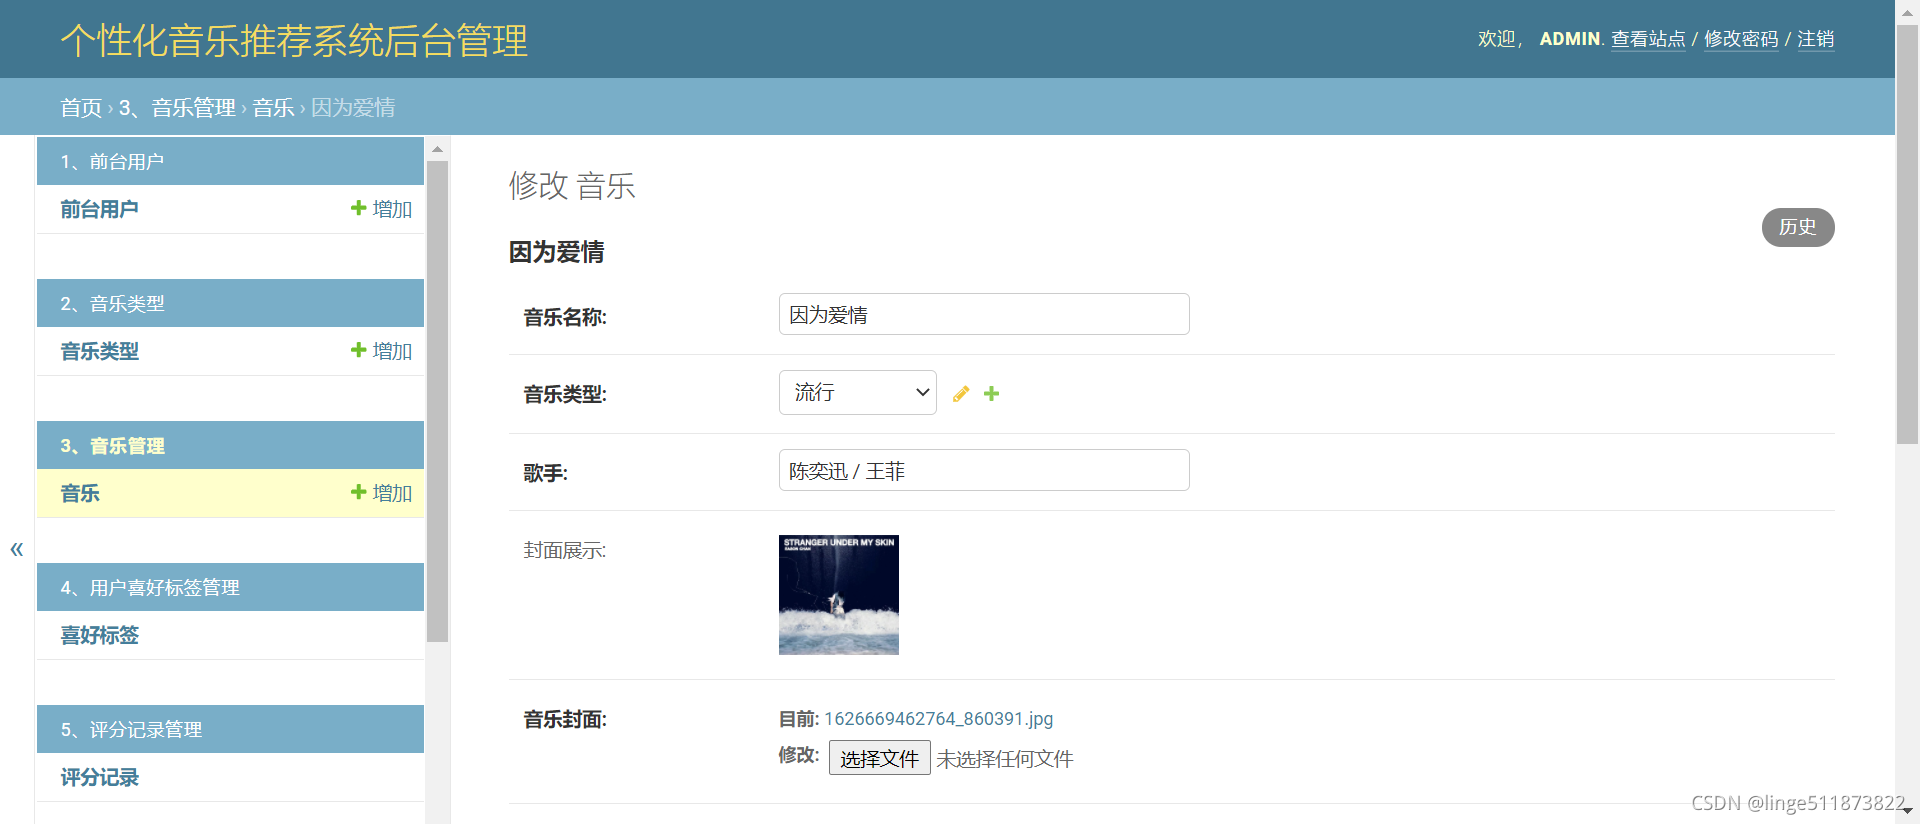
Task: Click the 历史 button
Action: point(1798,227)
